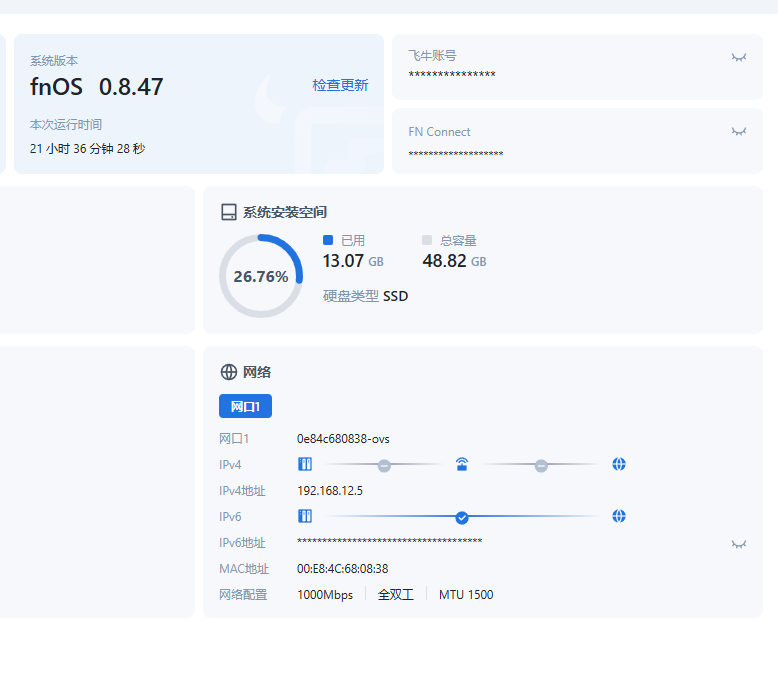Screen dimensions: 778x675
Task: Click the IPv4 address 192.168.12.5
Action: (x=330, y=491)
